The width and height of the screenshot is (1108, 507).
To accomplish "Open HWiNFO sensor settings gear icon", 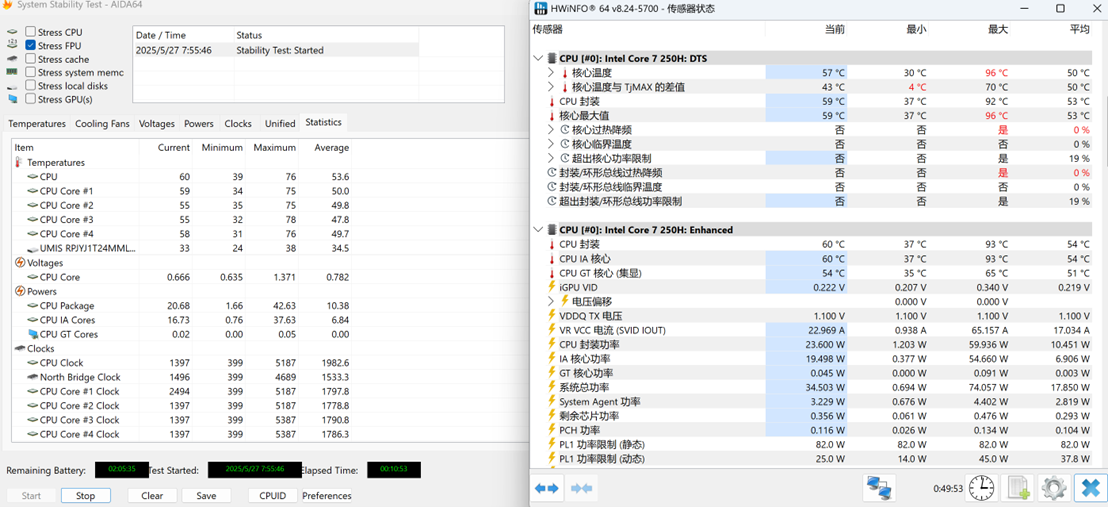I will [1054, 488].
